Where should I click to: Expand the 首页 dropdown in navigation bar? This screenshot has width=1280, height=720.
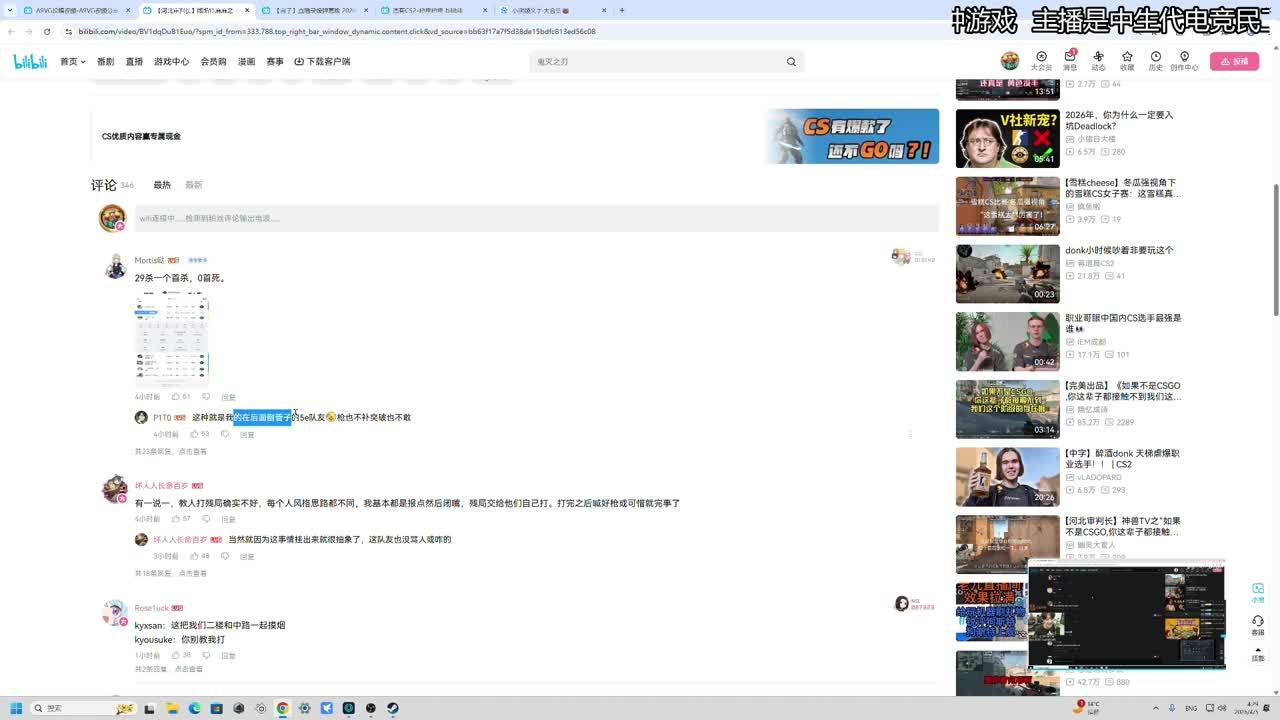[x=72, y=62]
